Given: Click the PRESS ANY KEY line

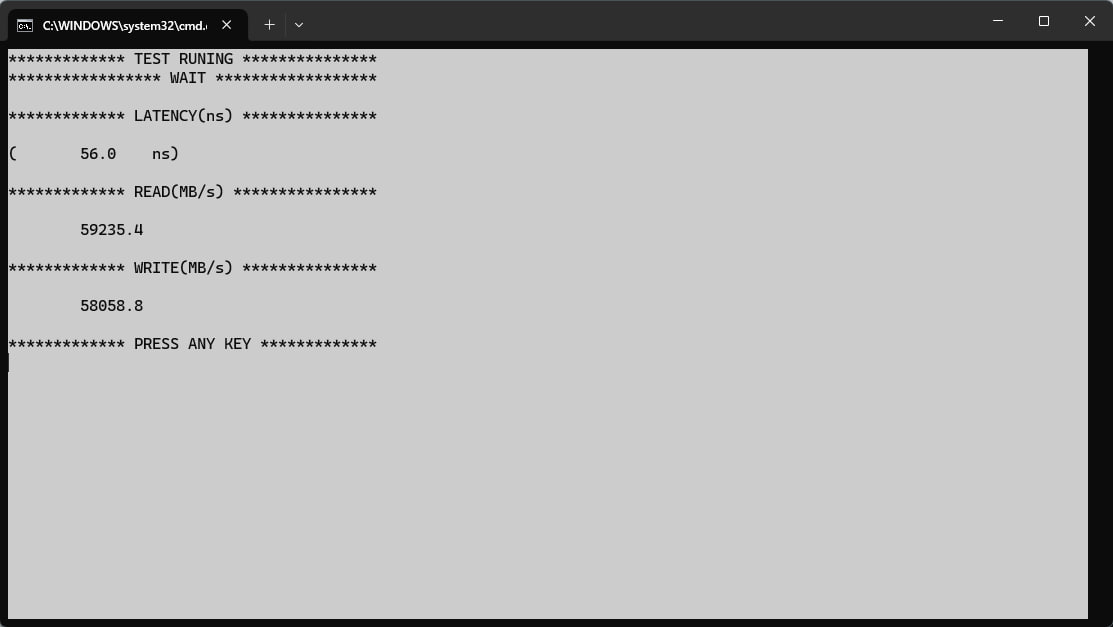Looking at the screenshot, I should [192, 344].
